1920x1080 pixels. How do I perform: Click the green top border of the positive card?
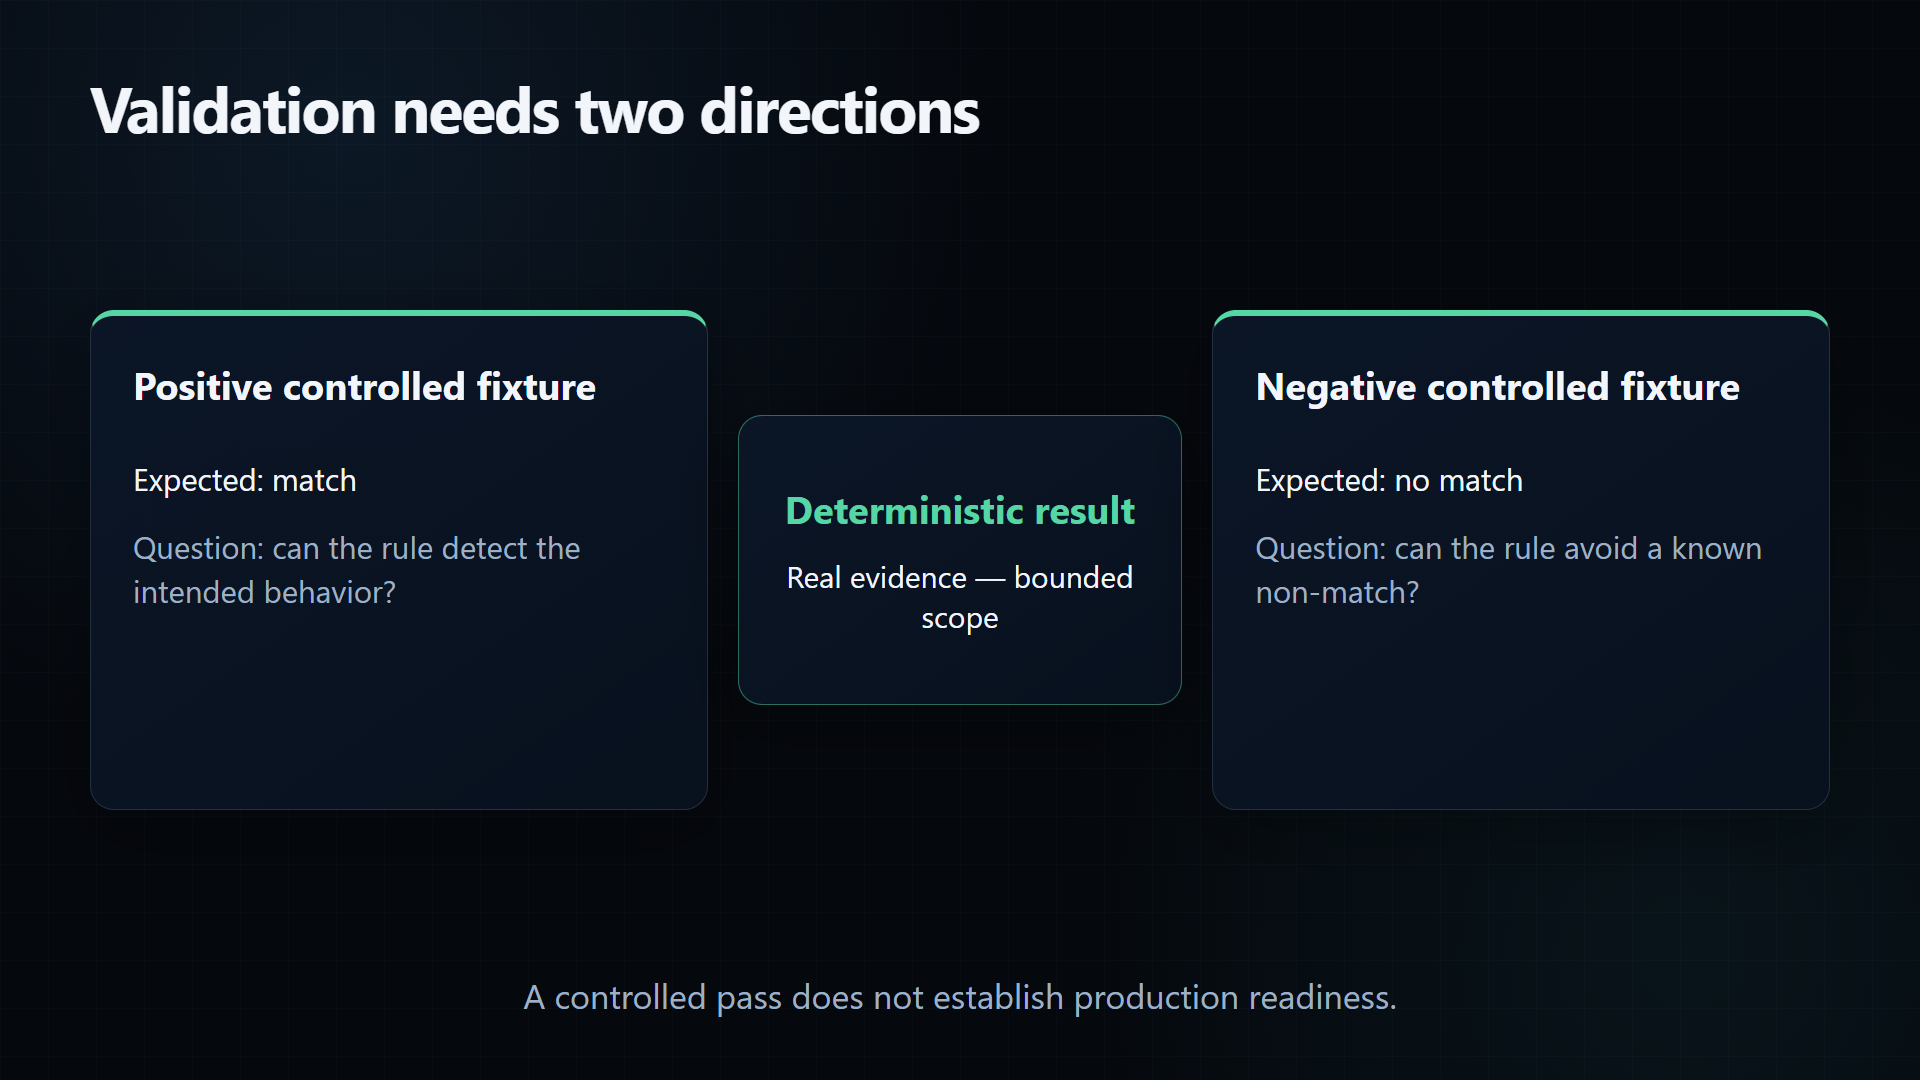pyautogui.click(x=399, y=313)
